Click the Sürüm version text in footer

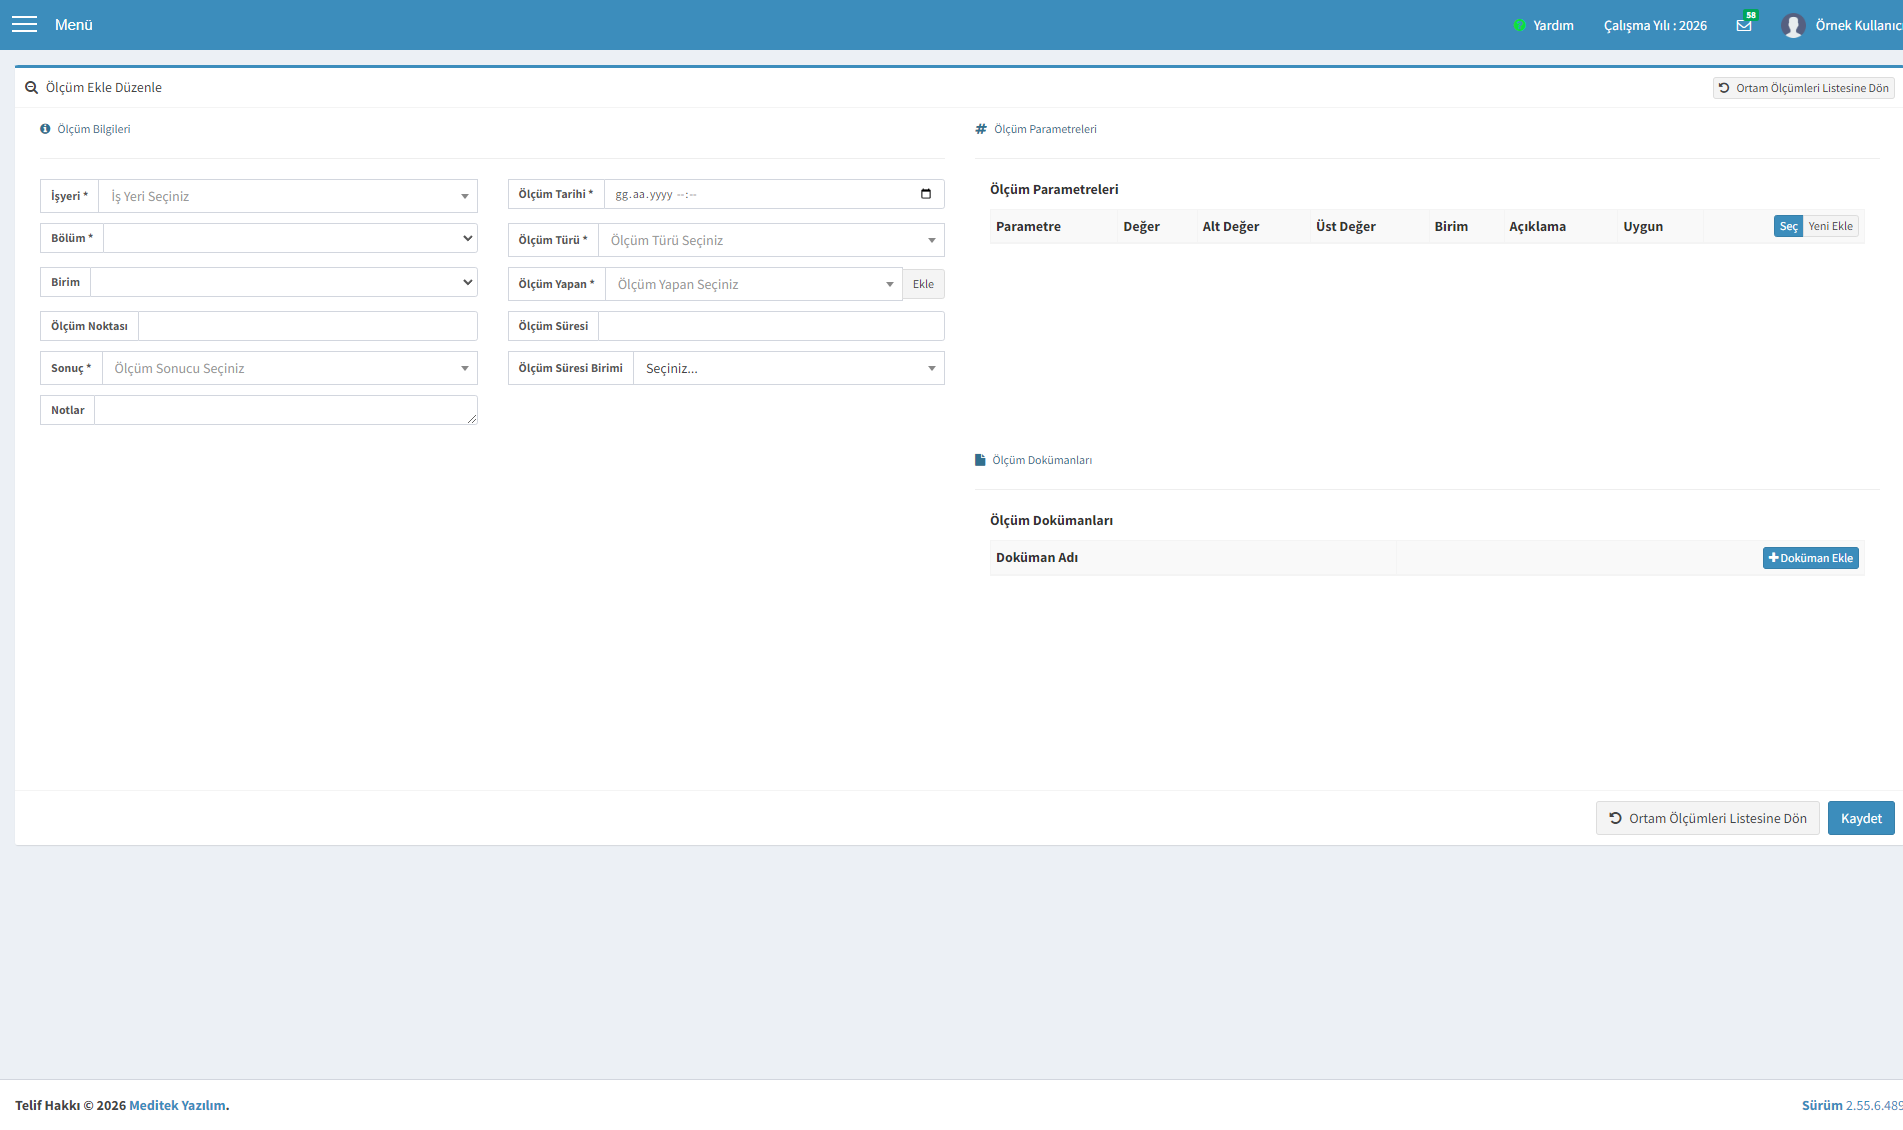1852,1105
